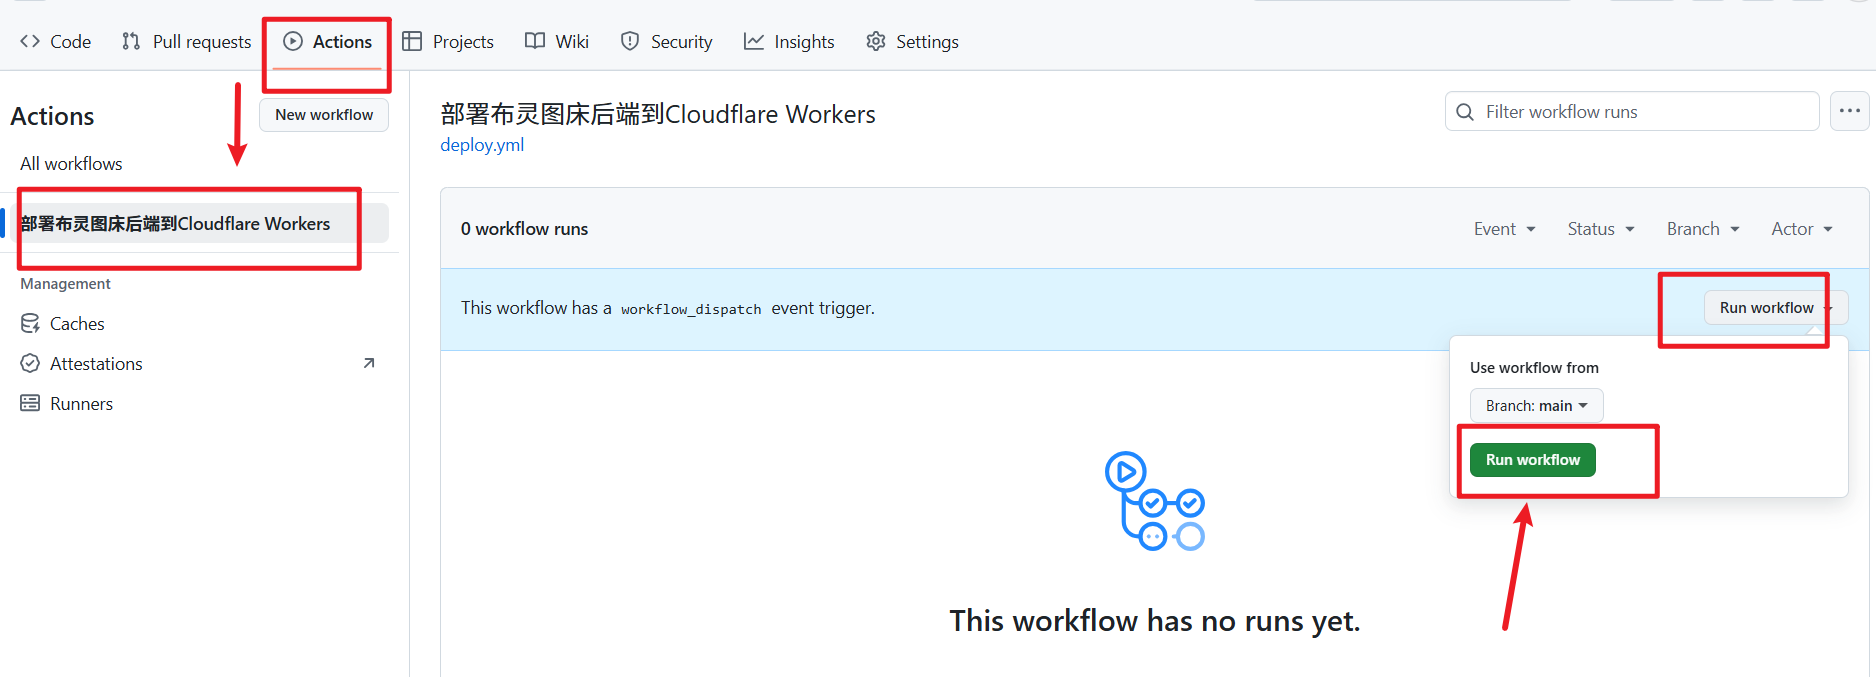The image size is (1876, 677).
Task: Click the Settings gear icon
Action: (876, 41)
